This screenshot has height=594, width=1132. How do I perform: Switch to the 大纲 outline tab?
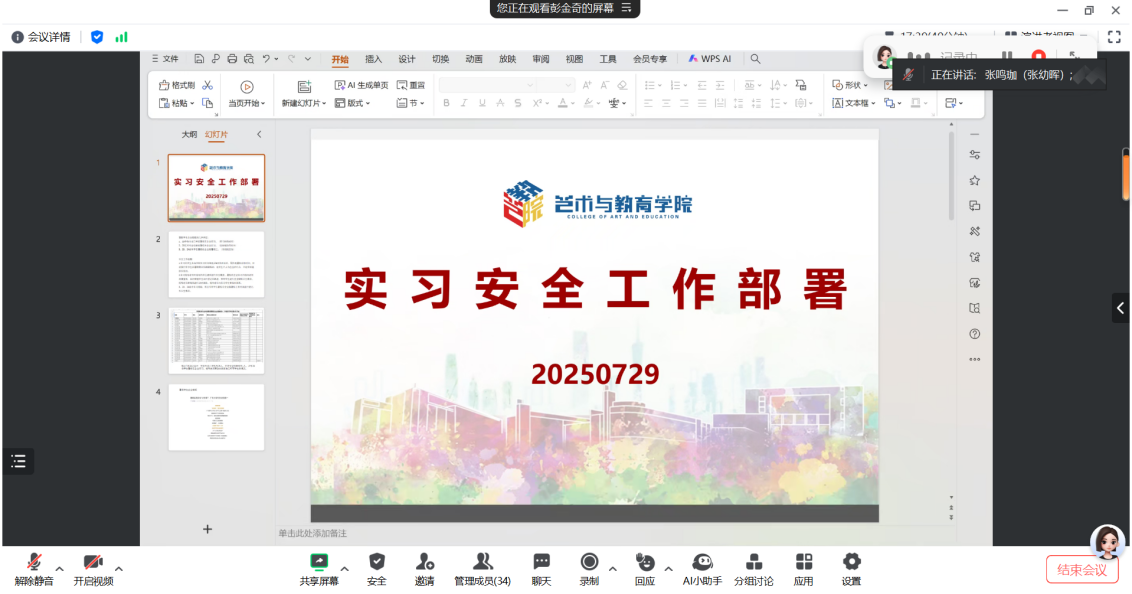click(x=189, y=134)
